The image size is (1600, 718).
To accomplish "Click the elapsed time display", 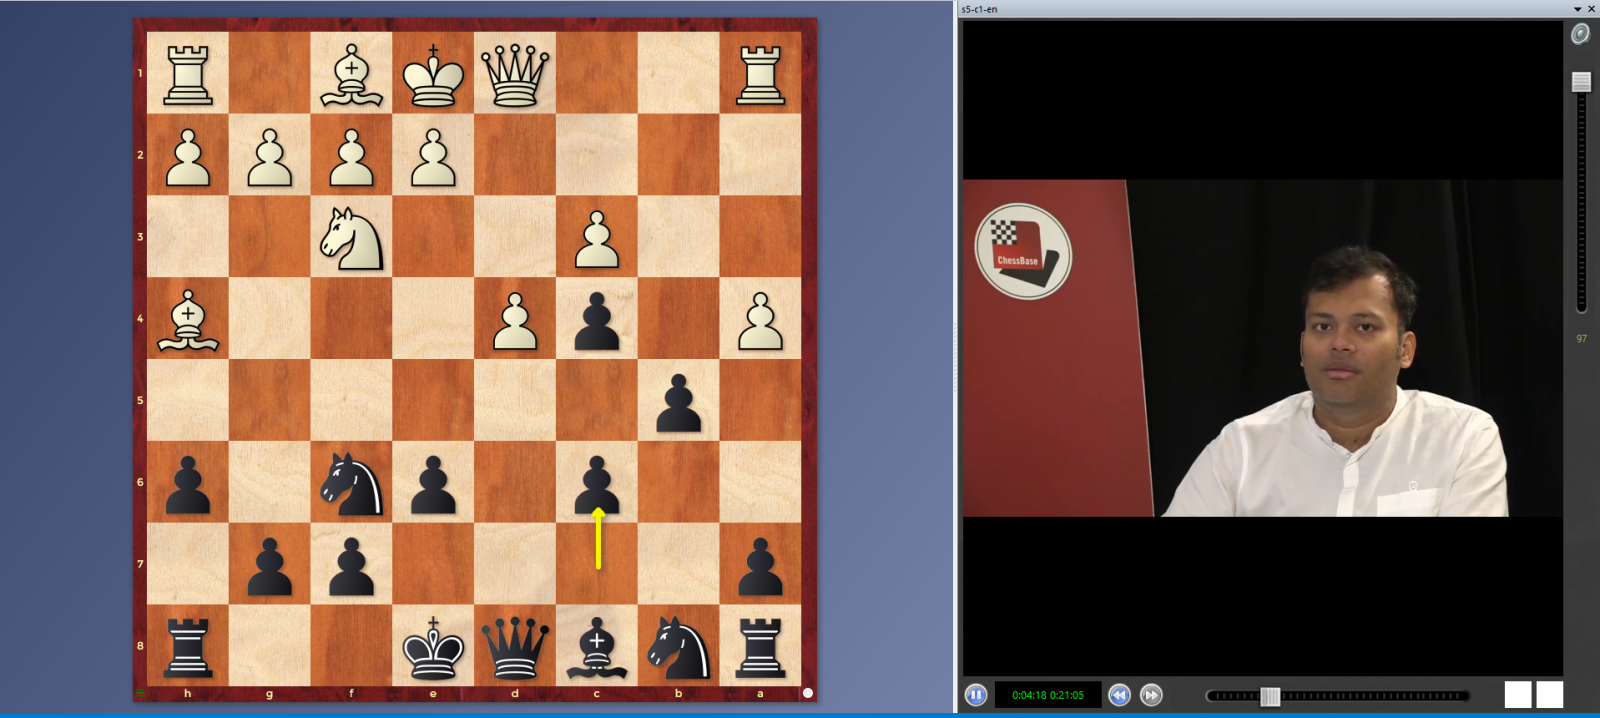I will coord(1047,695).
